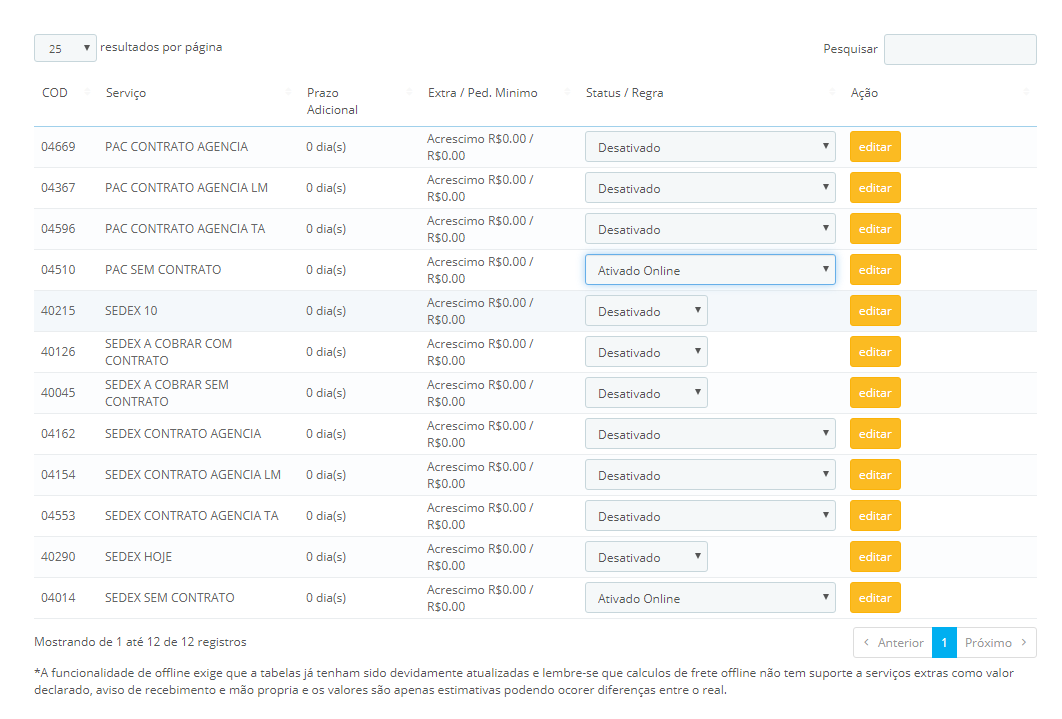The width and height of the screenshot is (1062, 719).
Task: Click the code 04014 cell
Action: pos(58,598)
